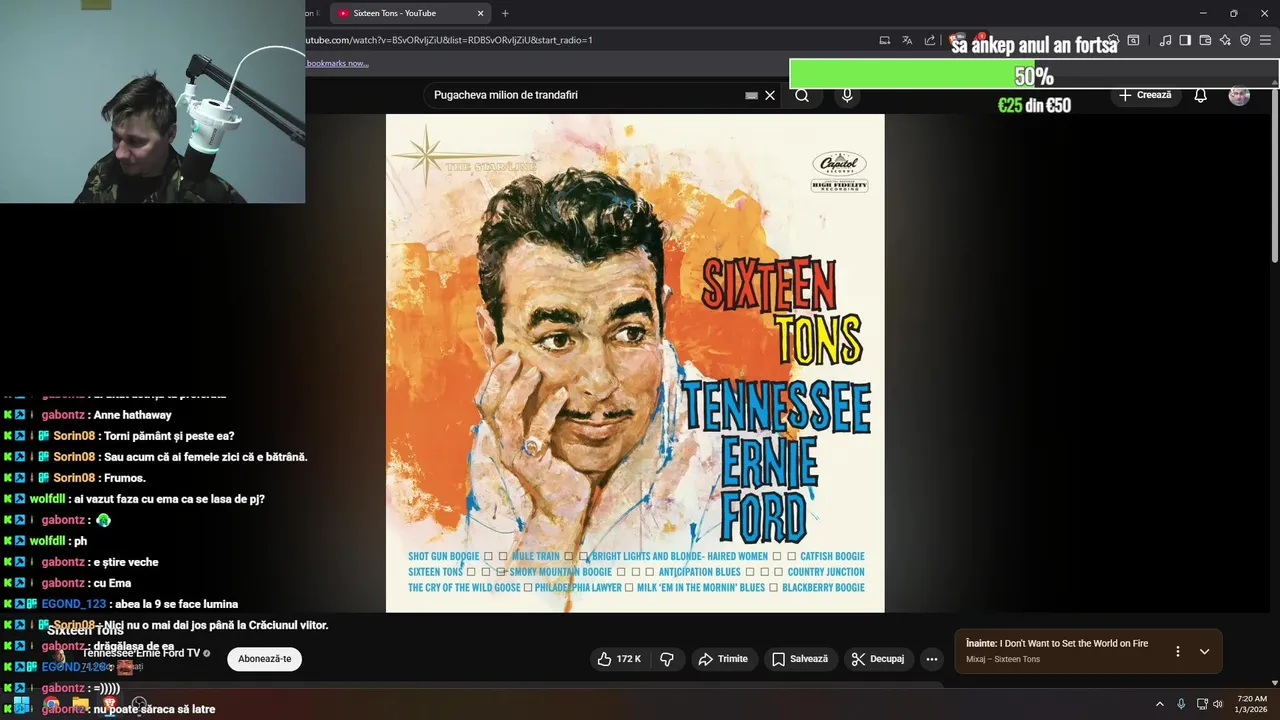Viewport: 1280px width, 720px height.
Task: Open the YouTube account avatar menu
Action: coord(1239,95)
